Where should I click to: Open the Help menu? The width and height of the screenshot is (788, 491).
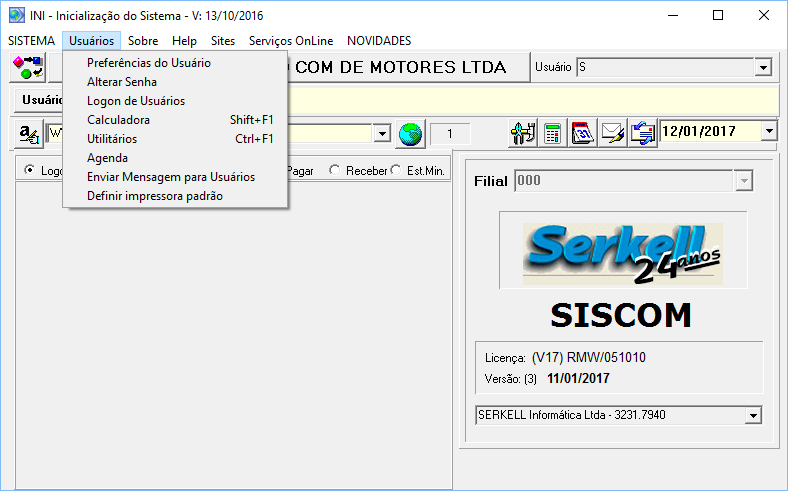click(184, 41)
